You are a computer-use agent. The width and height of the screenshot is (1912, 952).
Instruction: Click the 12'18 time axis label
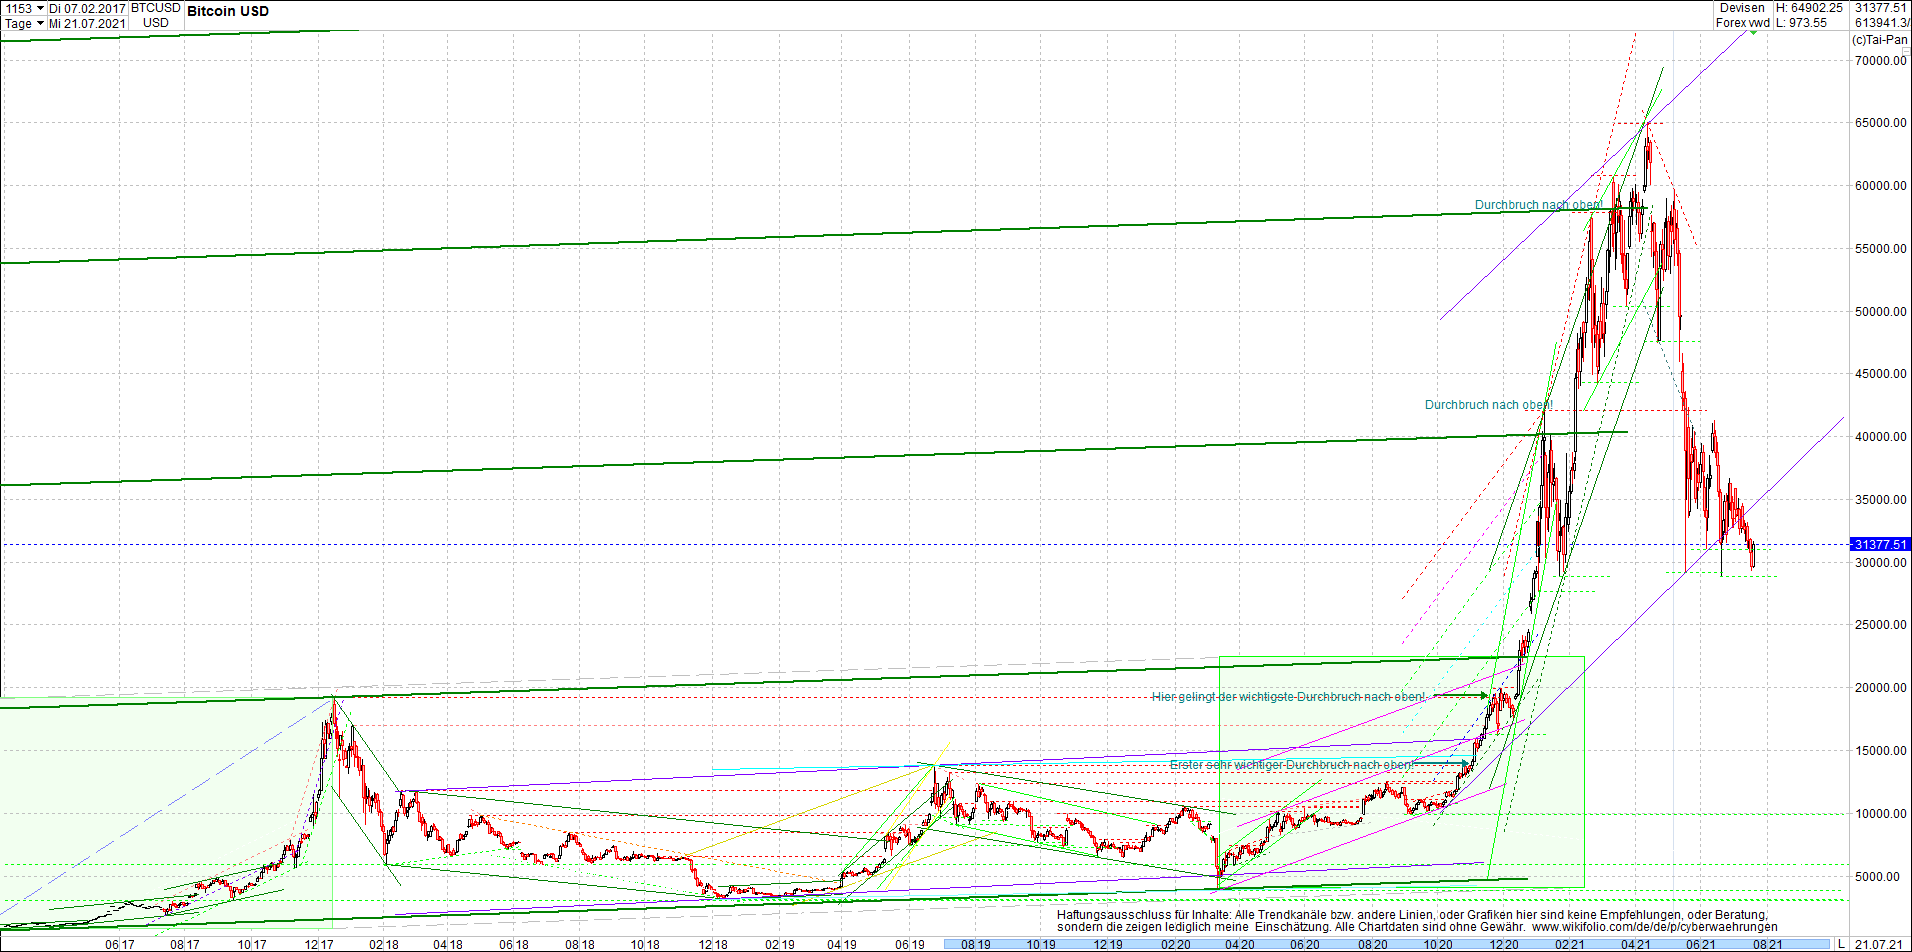pyautogui.click(x=713, y=944)
